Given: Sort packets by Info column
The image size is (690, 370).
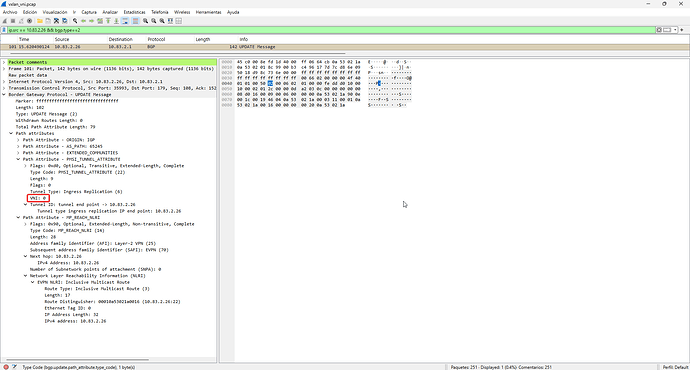Looking at the screenshot, I should coord(244,39).
